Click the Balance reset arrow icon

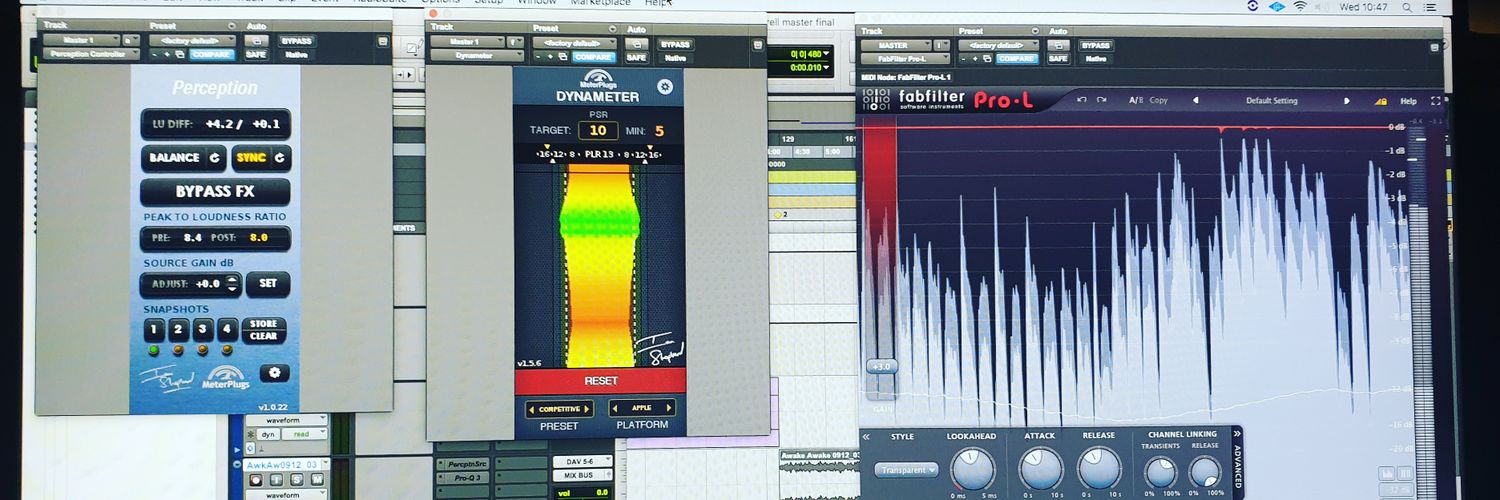point(214,158)
